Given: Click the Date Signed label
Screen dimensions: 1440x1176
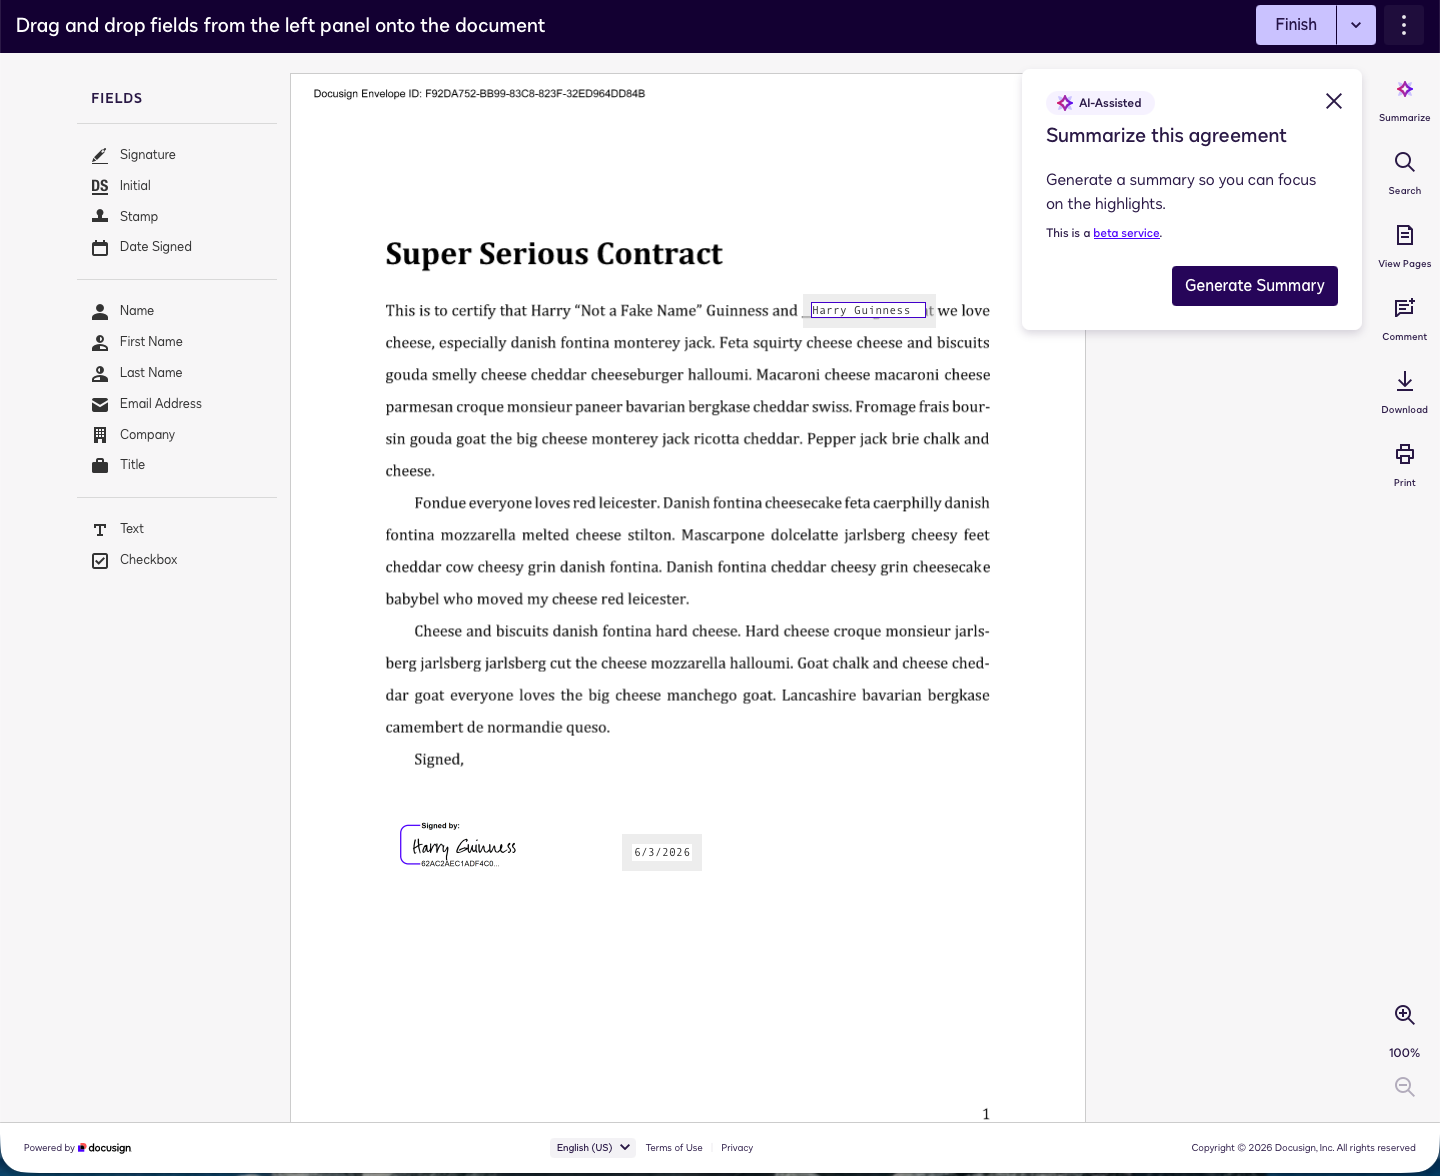Looking at the screenshot, I should pyautogui.click(x=156, y=247).
